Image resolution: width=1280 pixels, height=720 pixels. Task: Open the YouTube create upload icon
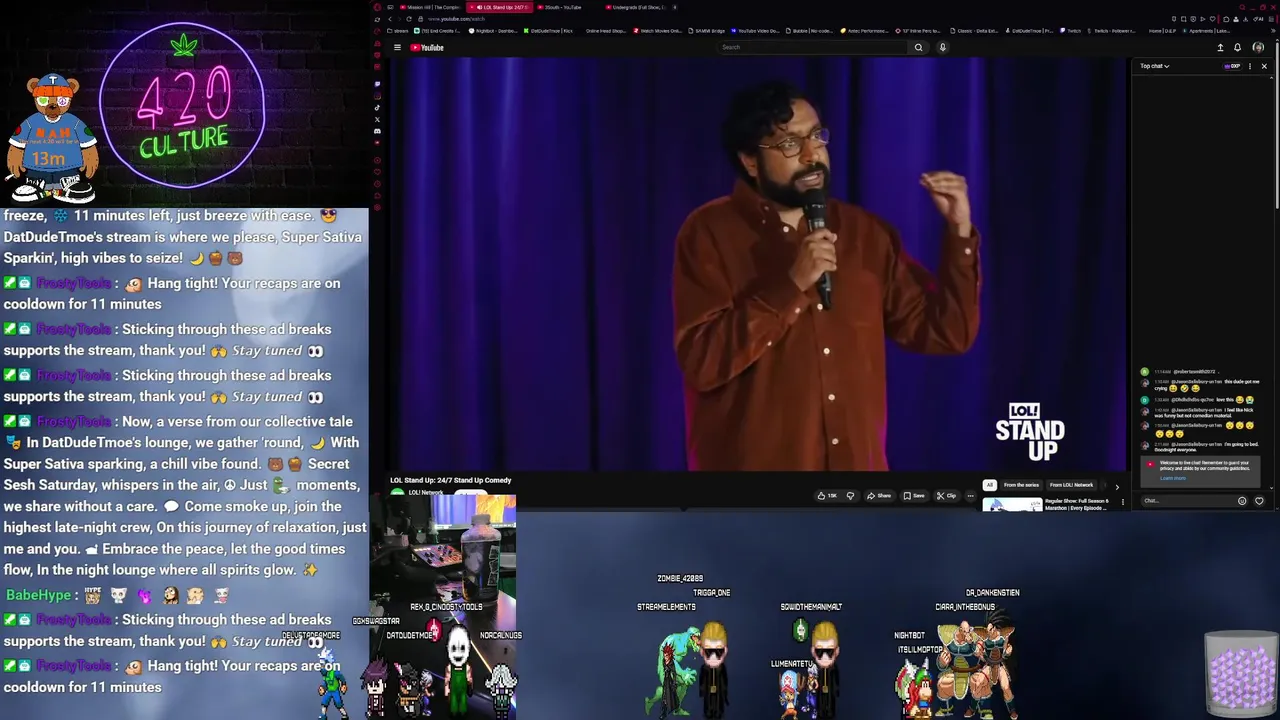point(1220,47)
